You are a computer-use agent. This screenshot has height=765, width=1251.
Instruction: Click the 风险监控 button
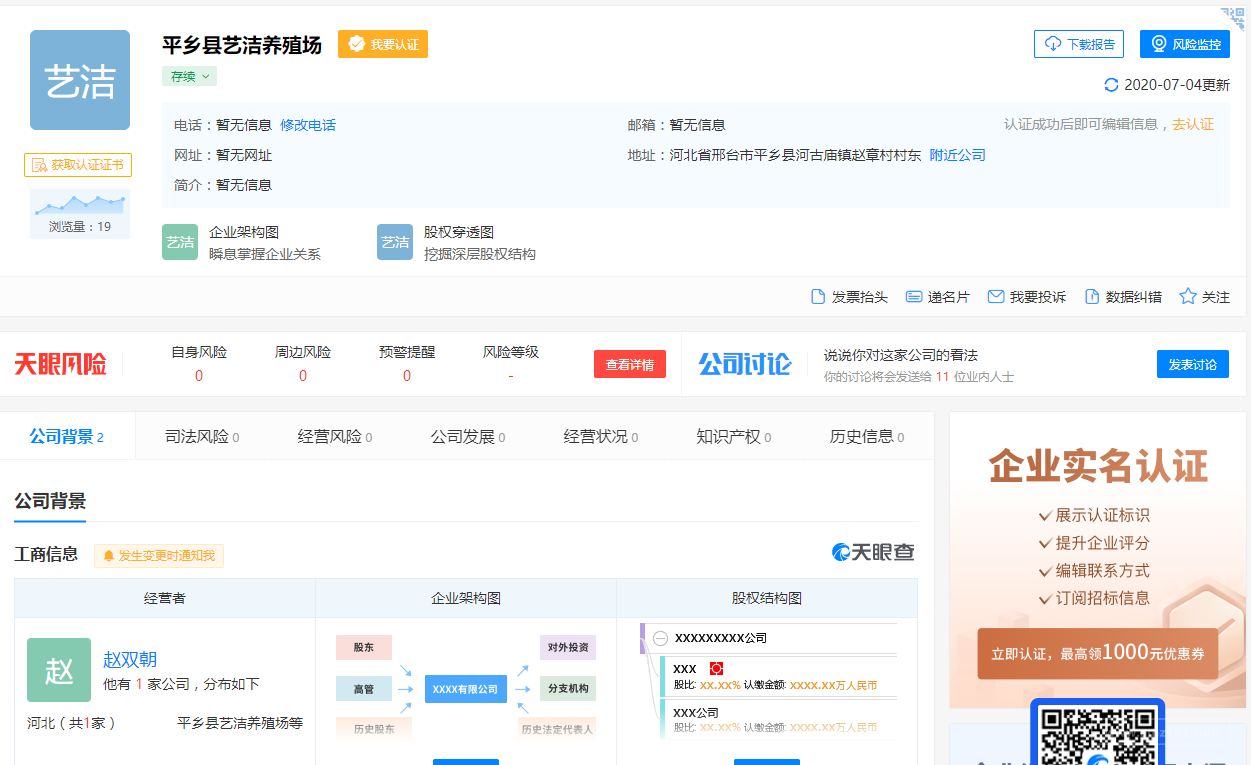(1184, 44)
